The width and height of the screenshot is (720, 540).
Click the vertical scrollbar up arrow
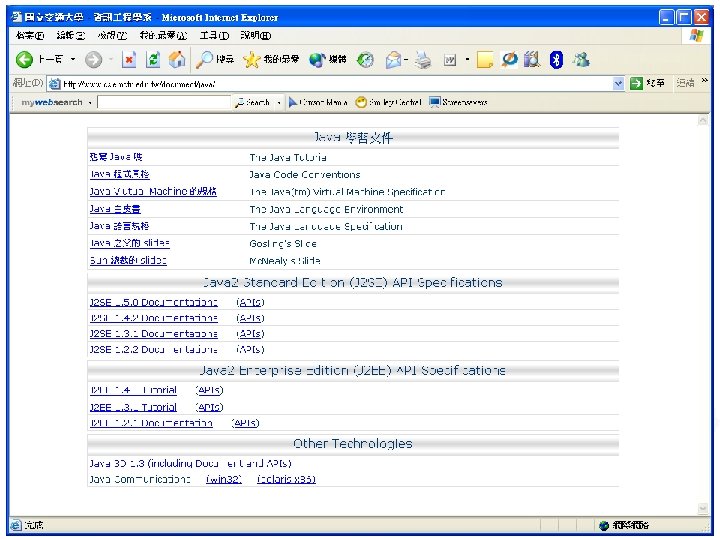pyautogui.click(x=703, y=120)
